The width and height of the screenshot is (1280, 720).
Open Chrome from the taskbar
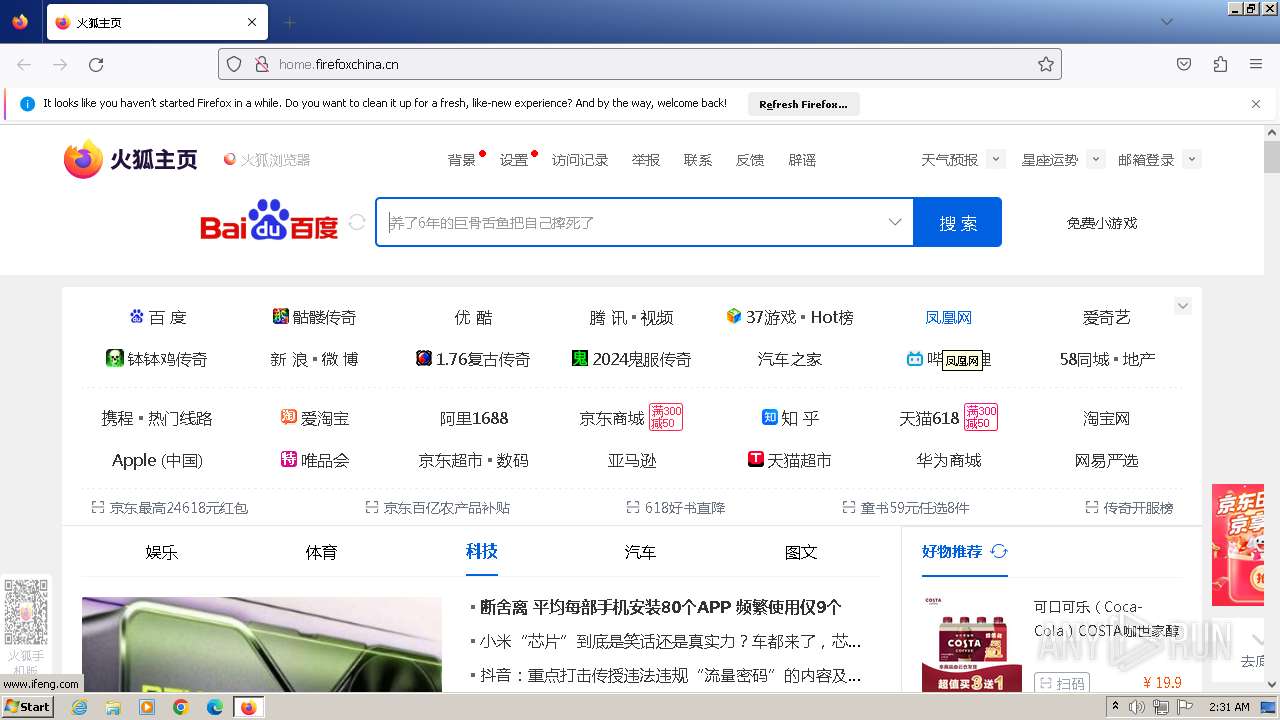pyautogui.click(x=181, y=707)
